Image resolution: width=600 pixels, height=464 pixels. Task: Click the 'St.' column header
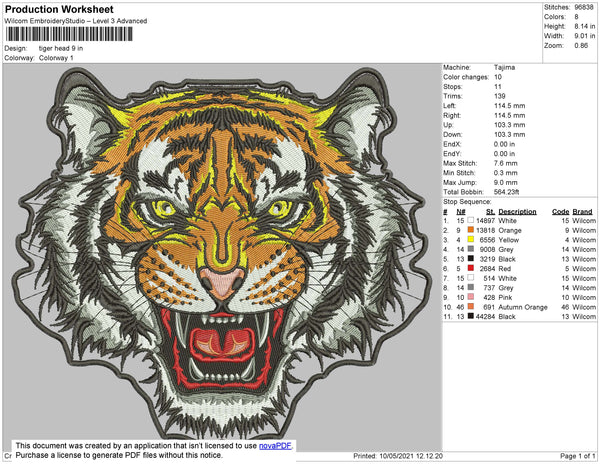pyautogui.click(x=491, y=212)
